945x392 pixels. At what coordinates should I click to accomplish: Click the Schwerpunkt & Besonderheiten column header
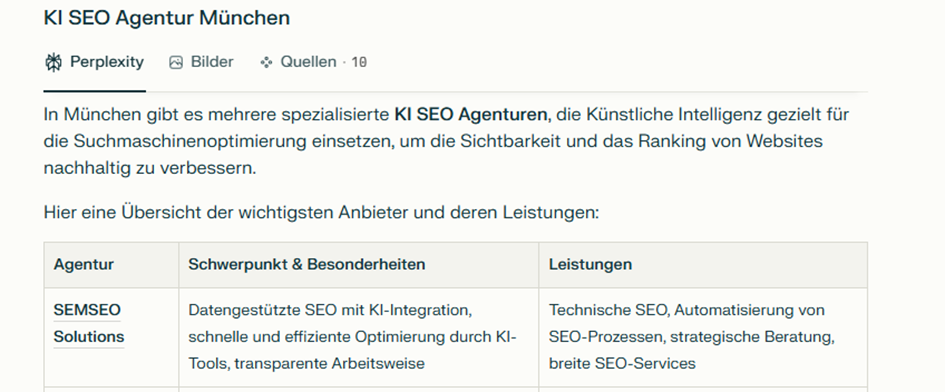(x=307, y=264)
